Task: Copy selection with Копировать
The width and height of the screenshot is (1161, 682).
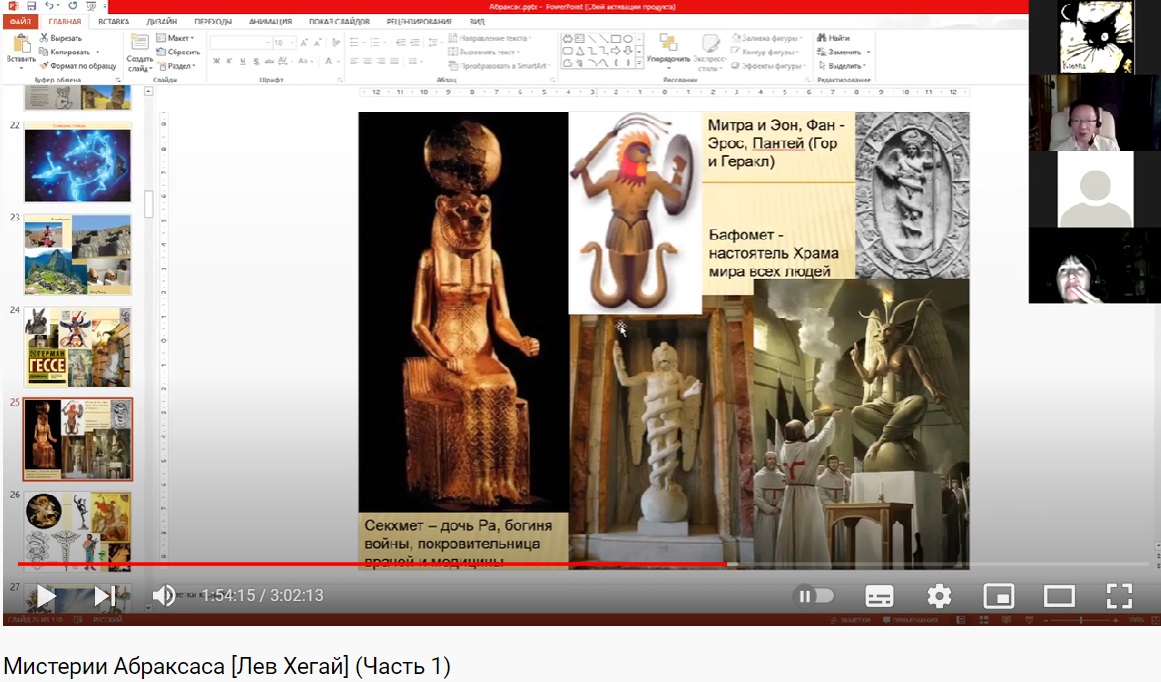Action: click(64, 52)
